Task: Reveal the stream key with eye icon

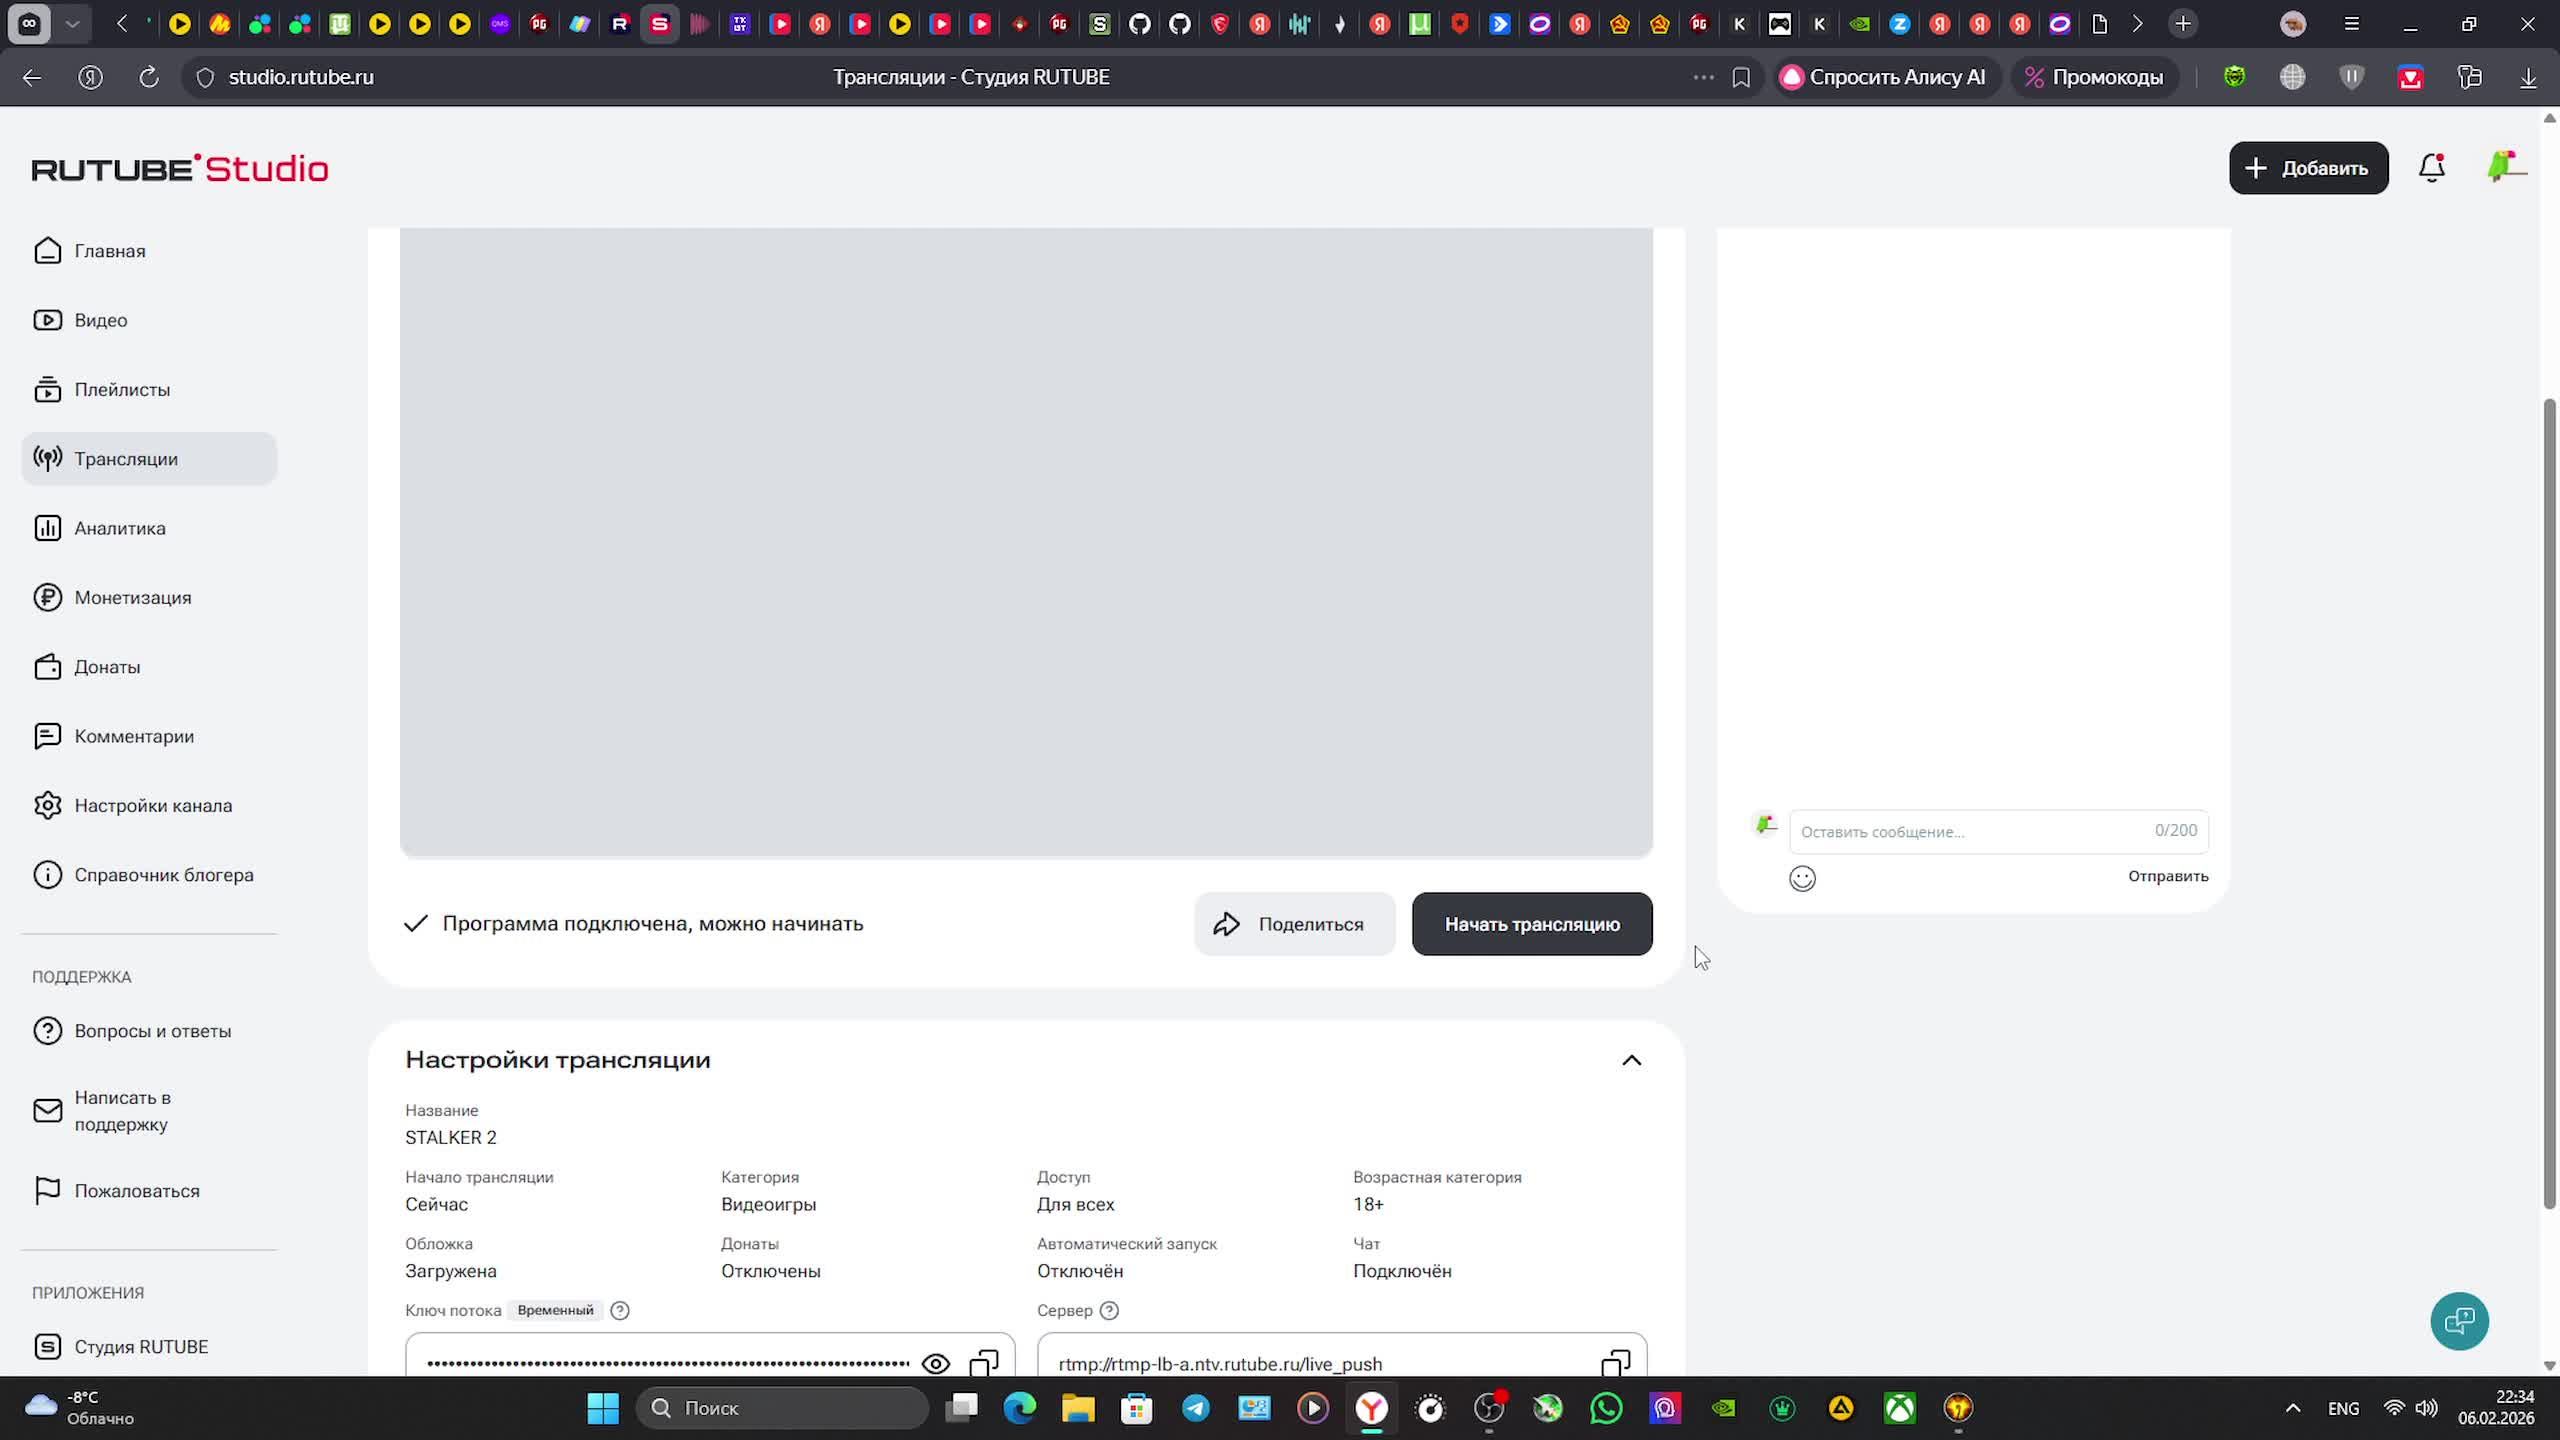Action: (x=935, y=1363)
